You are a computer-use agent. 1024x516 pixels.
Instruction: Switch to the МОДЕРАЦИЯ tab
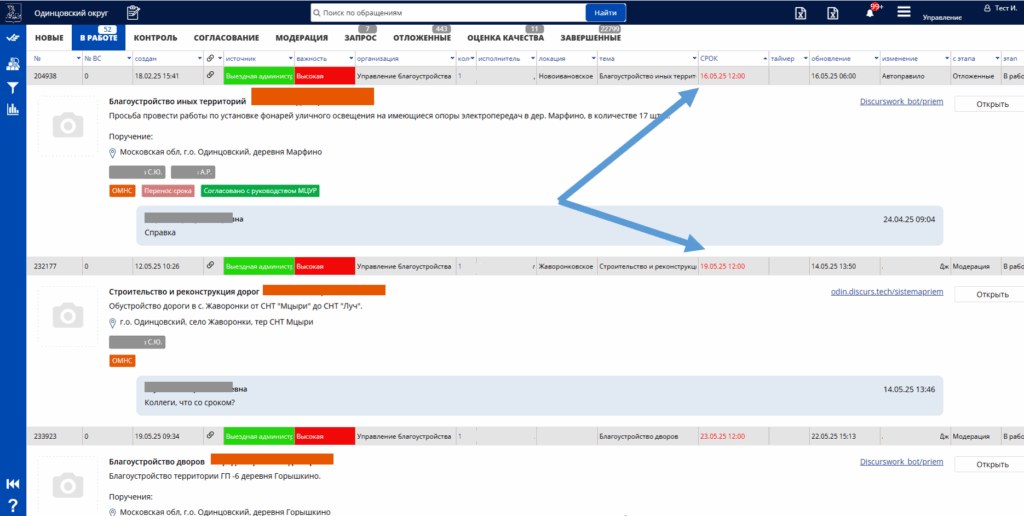(302, 38)
